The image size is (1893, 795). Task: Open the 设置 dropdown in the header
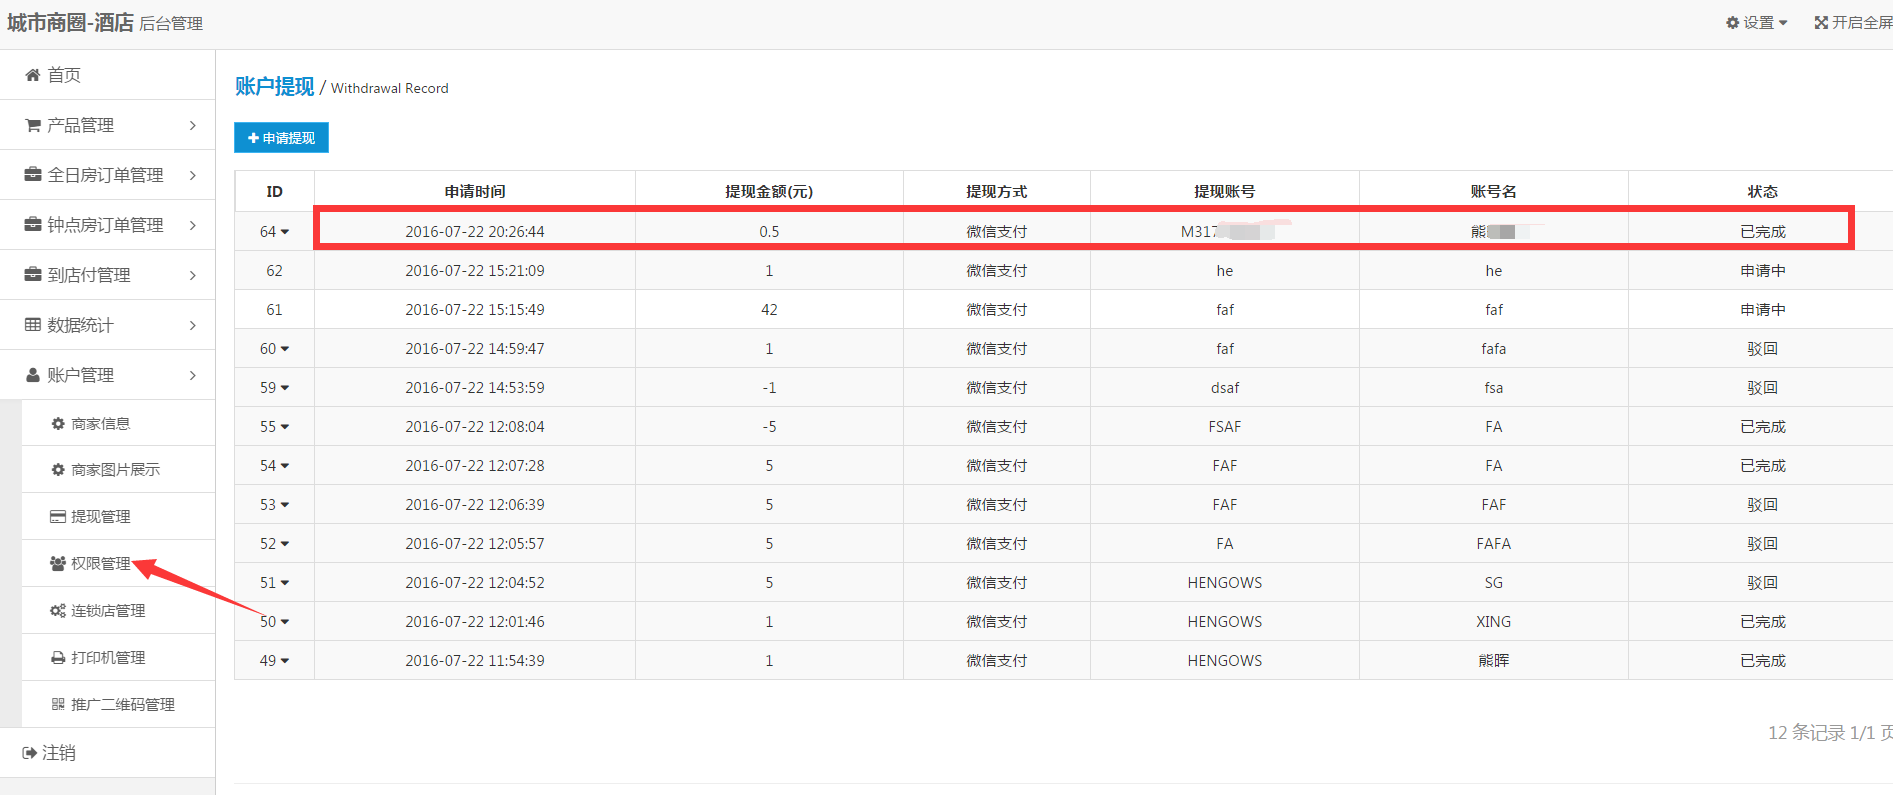click(1757, 23)
